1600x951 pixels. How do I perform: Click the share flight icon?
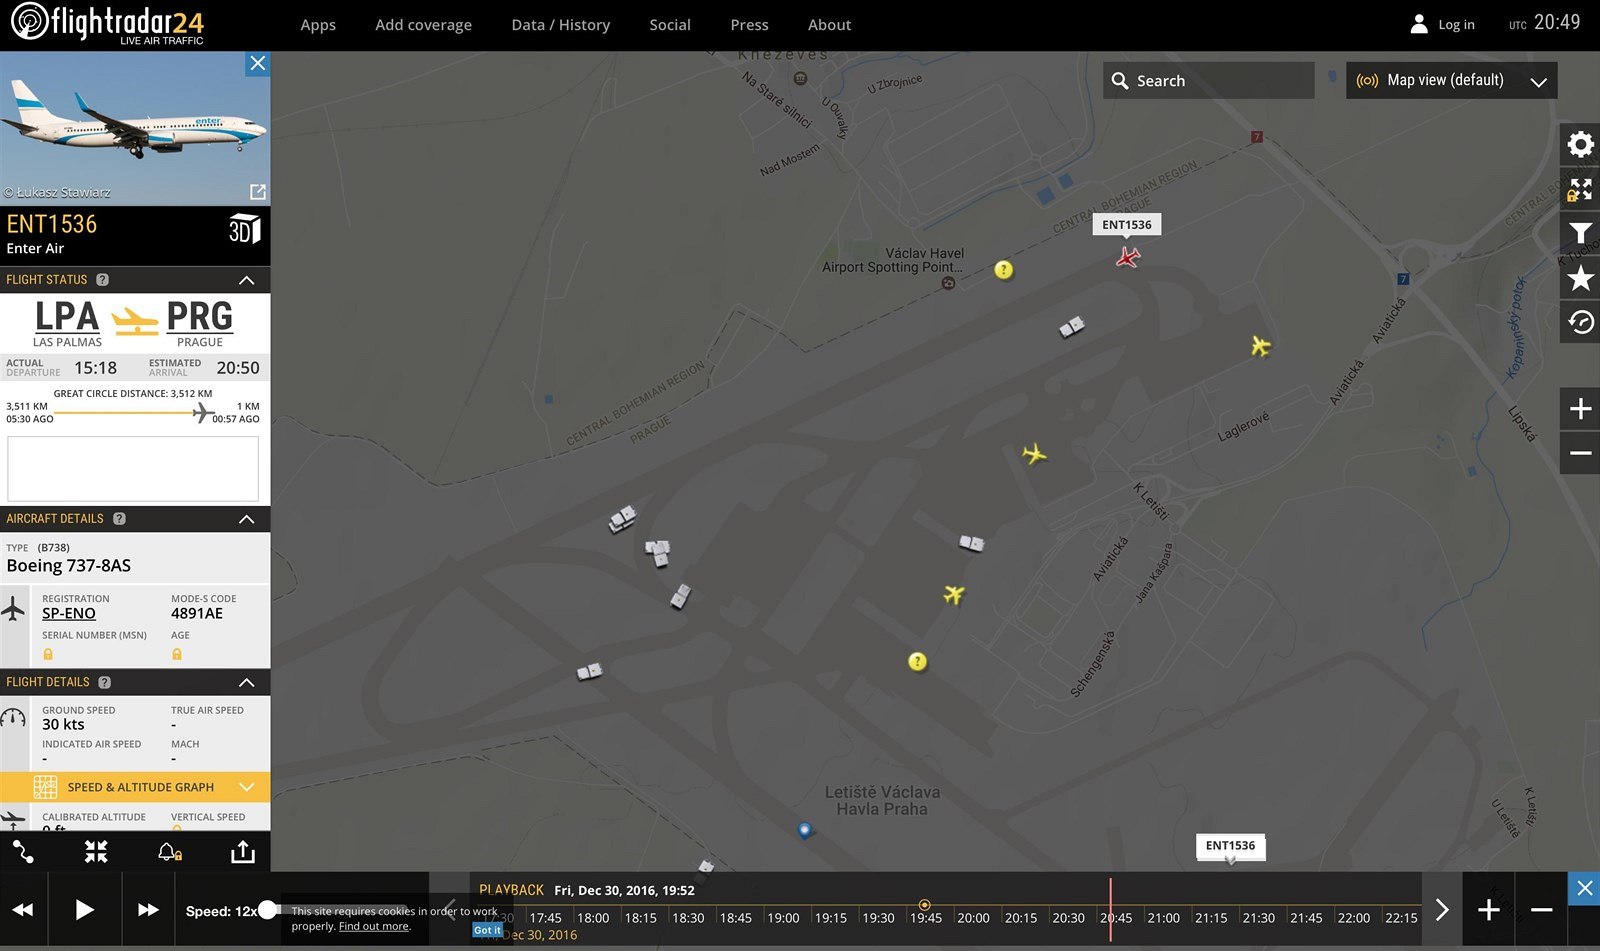pos(243,852)
